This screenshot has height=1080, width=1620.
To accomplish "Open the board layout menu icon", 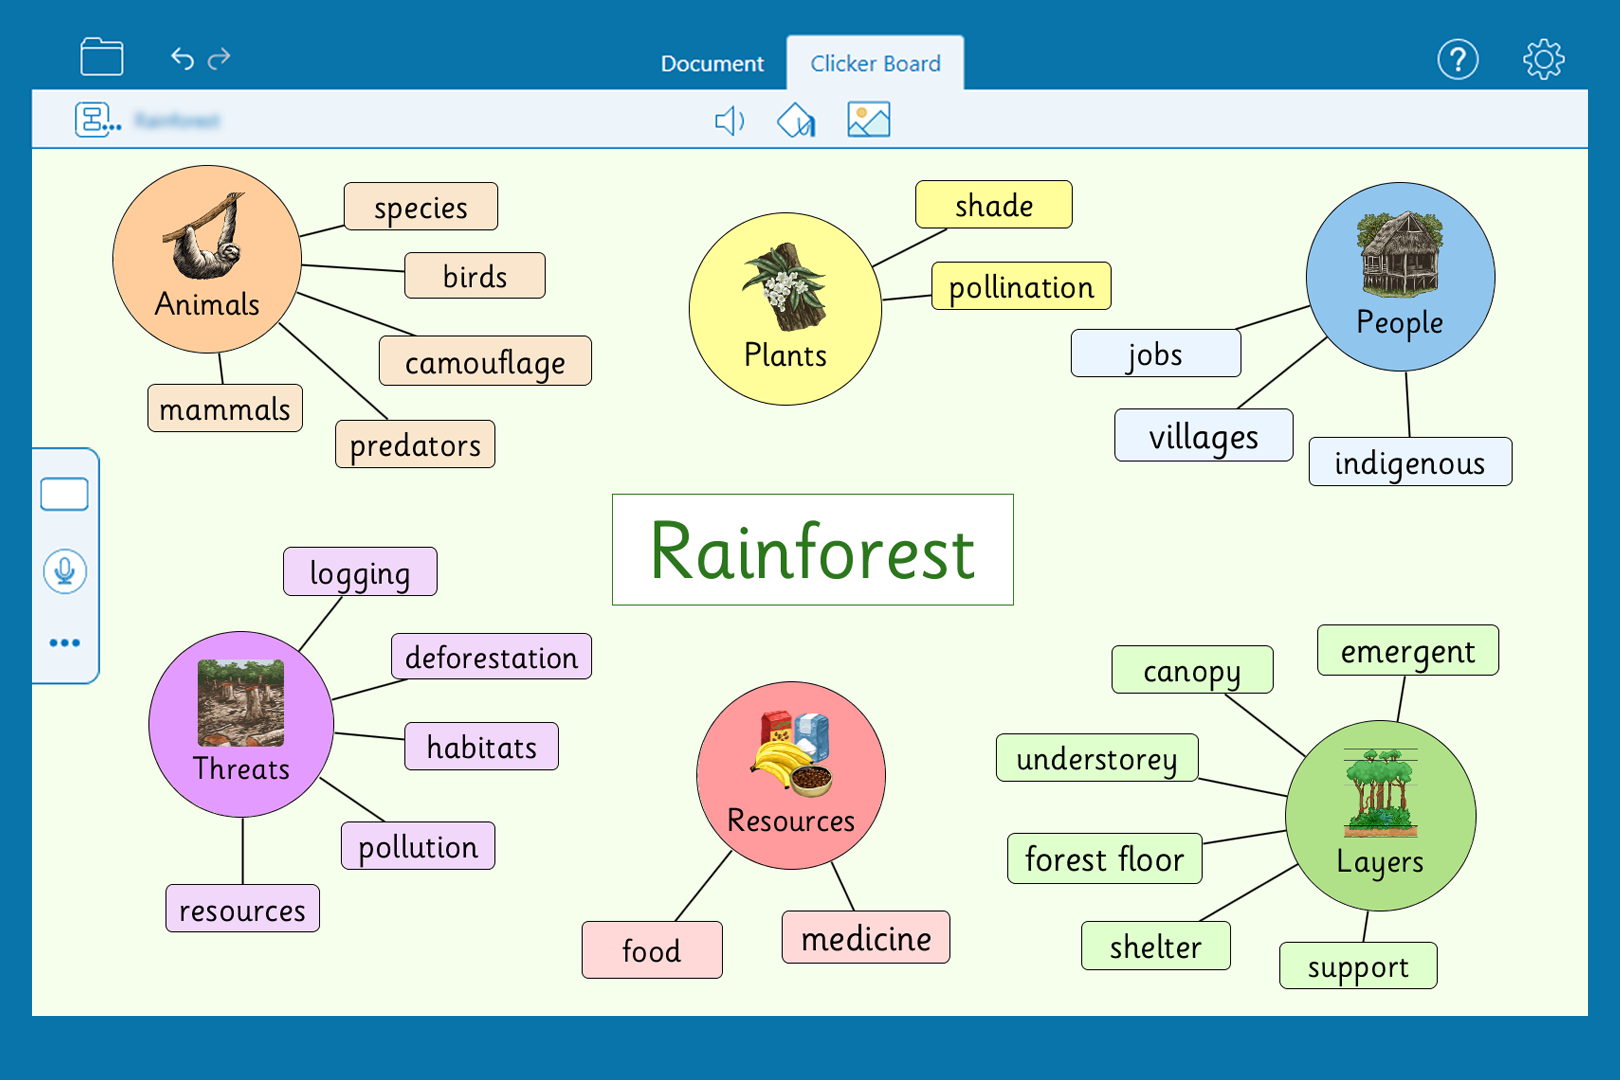I will [x=97, y=121].
